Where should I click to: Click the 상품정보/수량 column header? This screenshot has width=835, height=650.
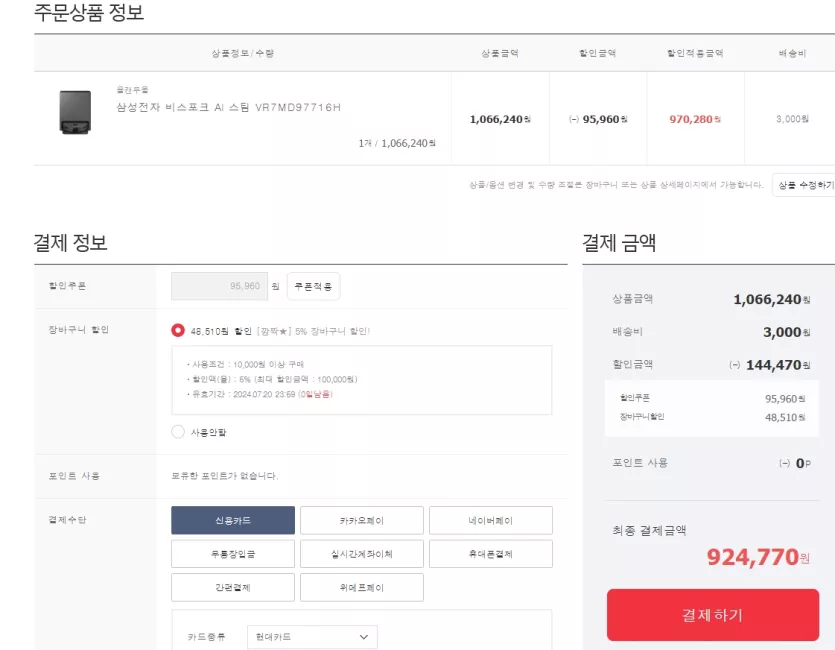[242, 53]
